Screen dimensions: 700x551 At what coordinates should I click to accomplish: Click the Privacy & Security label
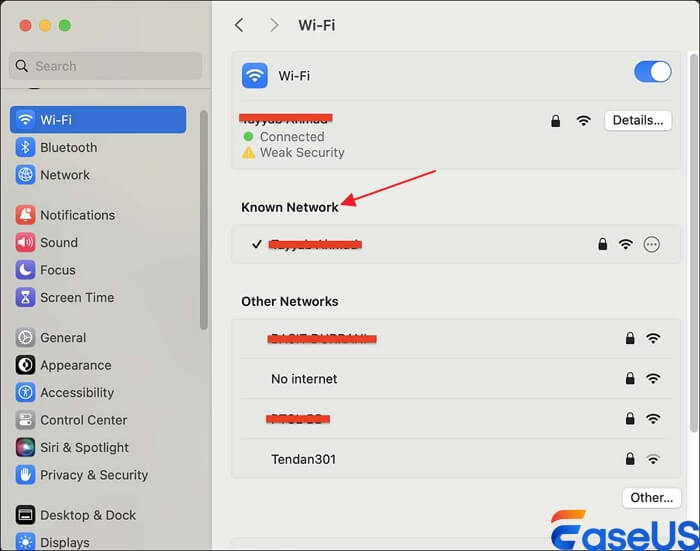coord(94,475)
